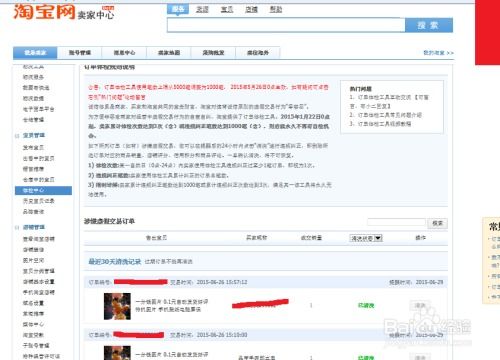The image size is (500, 360).
Task: Open the 消息中心 navigation tab
Action: pos(124,53)
